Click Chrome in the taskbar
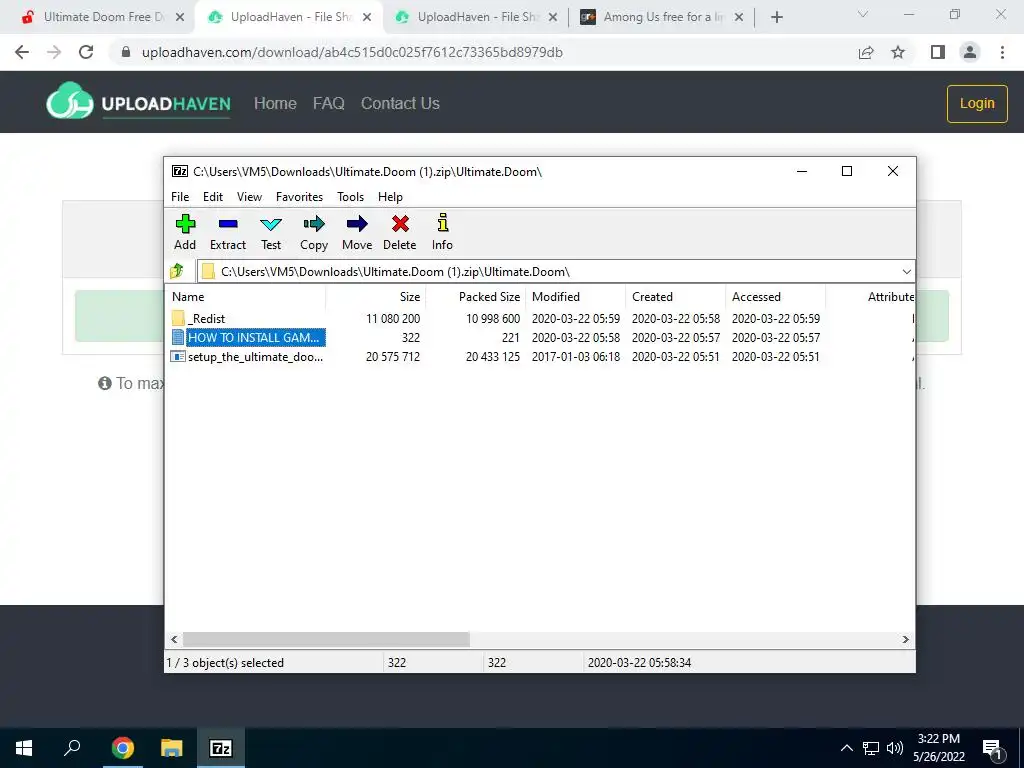This screenshot has width=1024, height=768. [122, 748]
